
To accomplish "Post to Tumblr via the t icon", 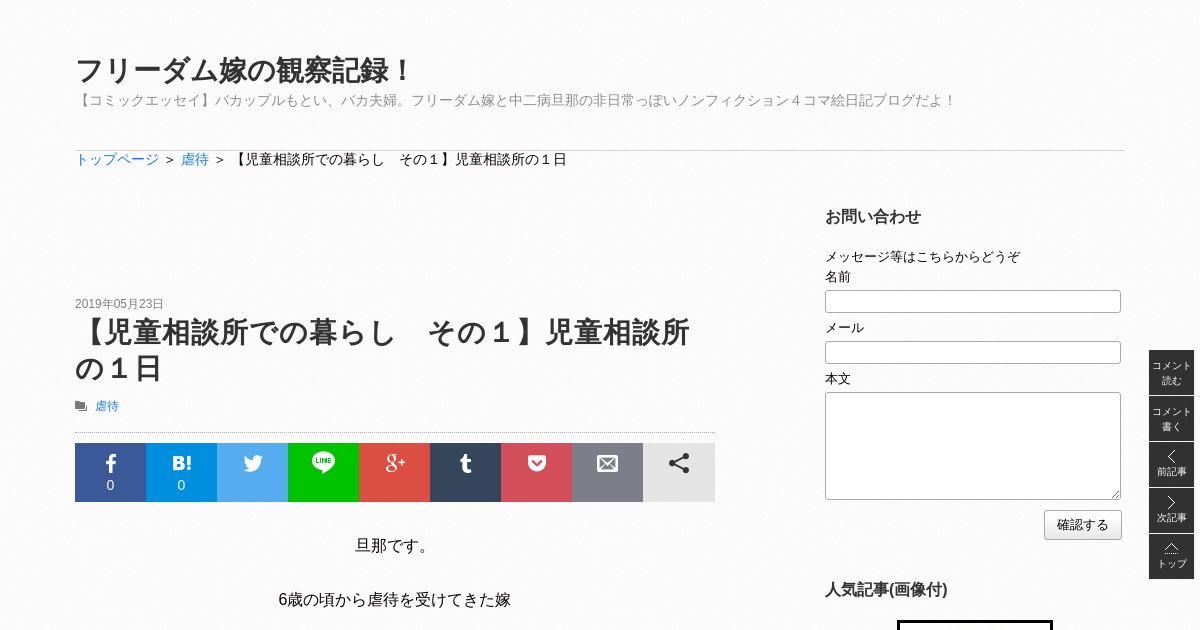I will 465,472.
